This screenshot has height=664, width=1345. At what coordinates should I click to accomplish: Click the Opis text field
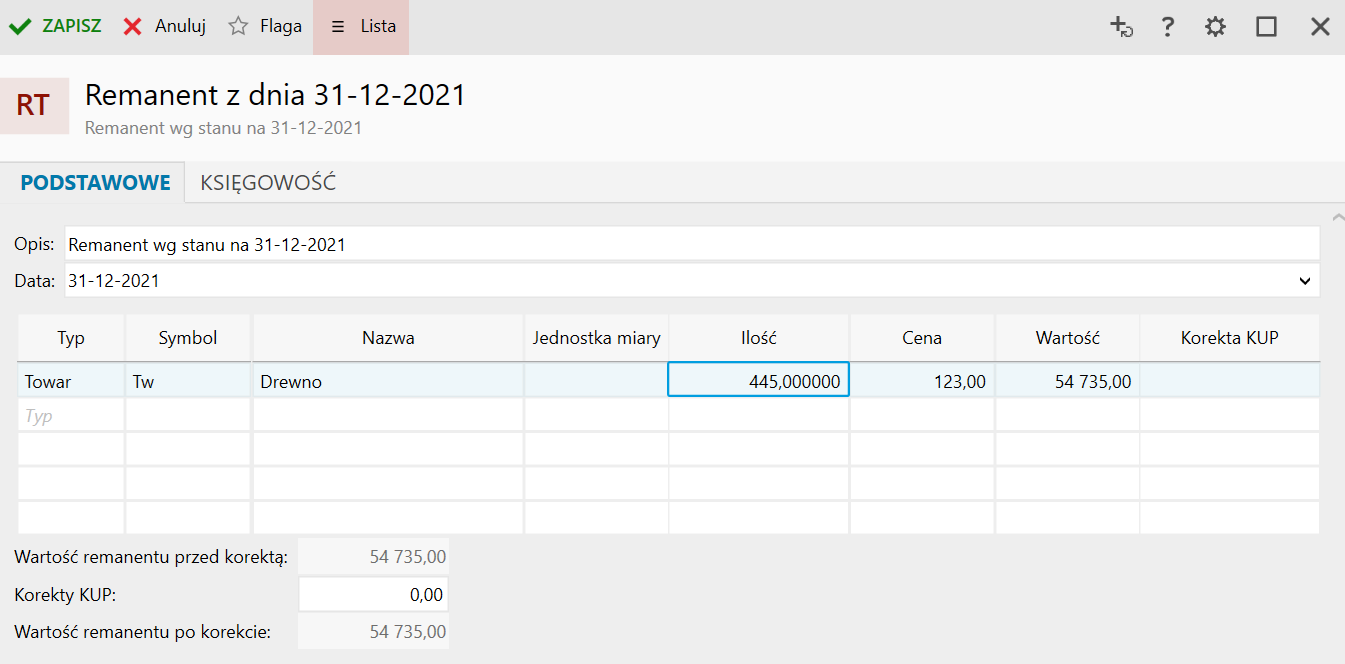tap(690, 244)
